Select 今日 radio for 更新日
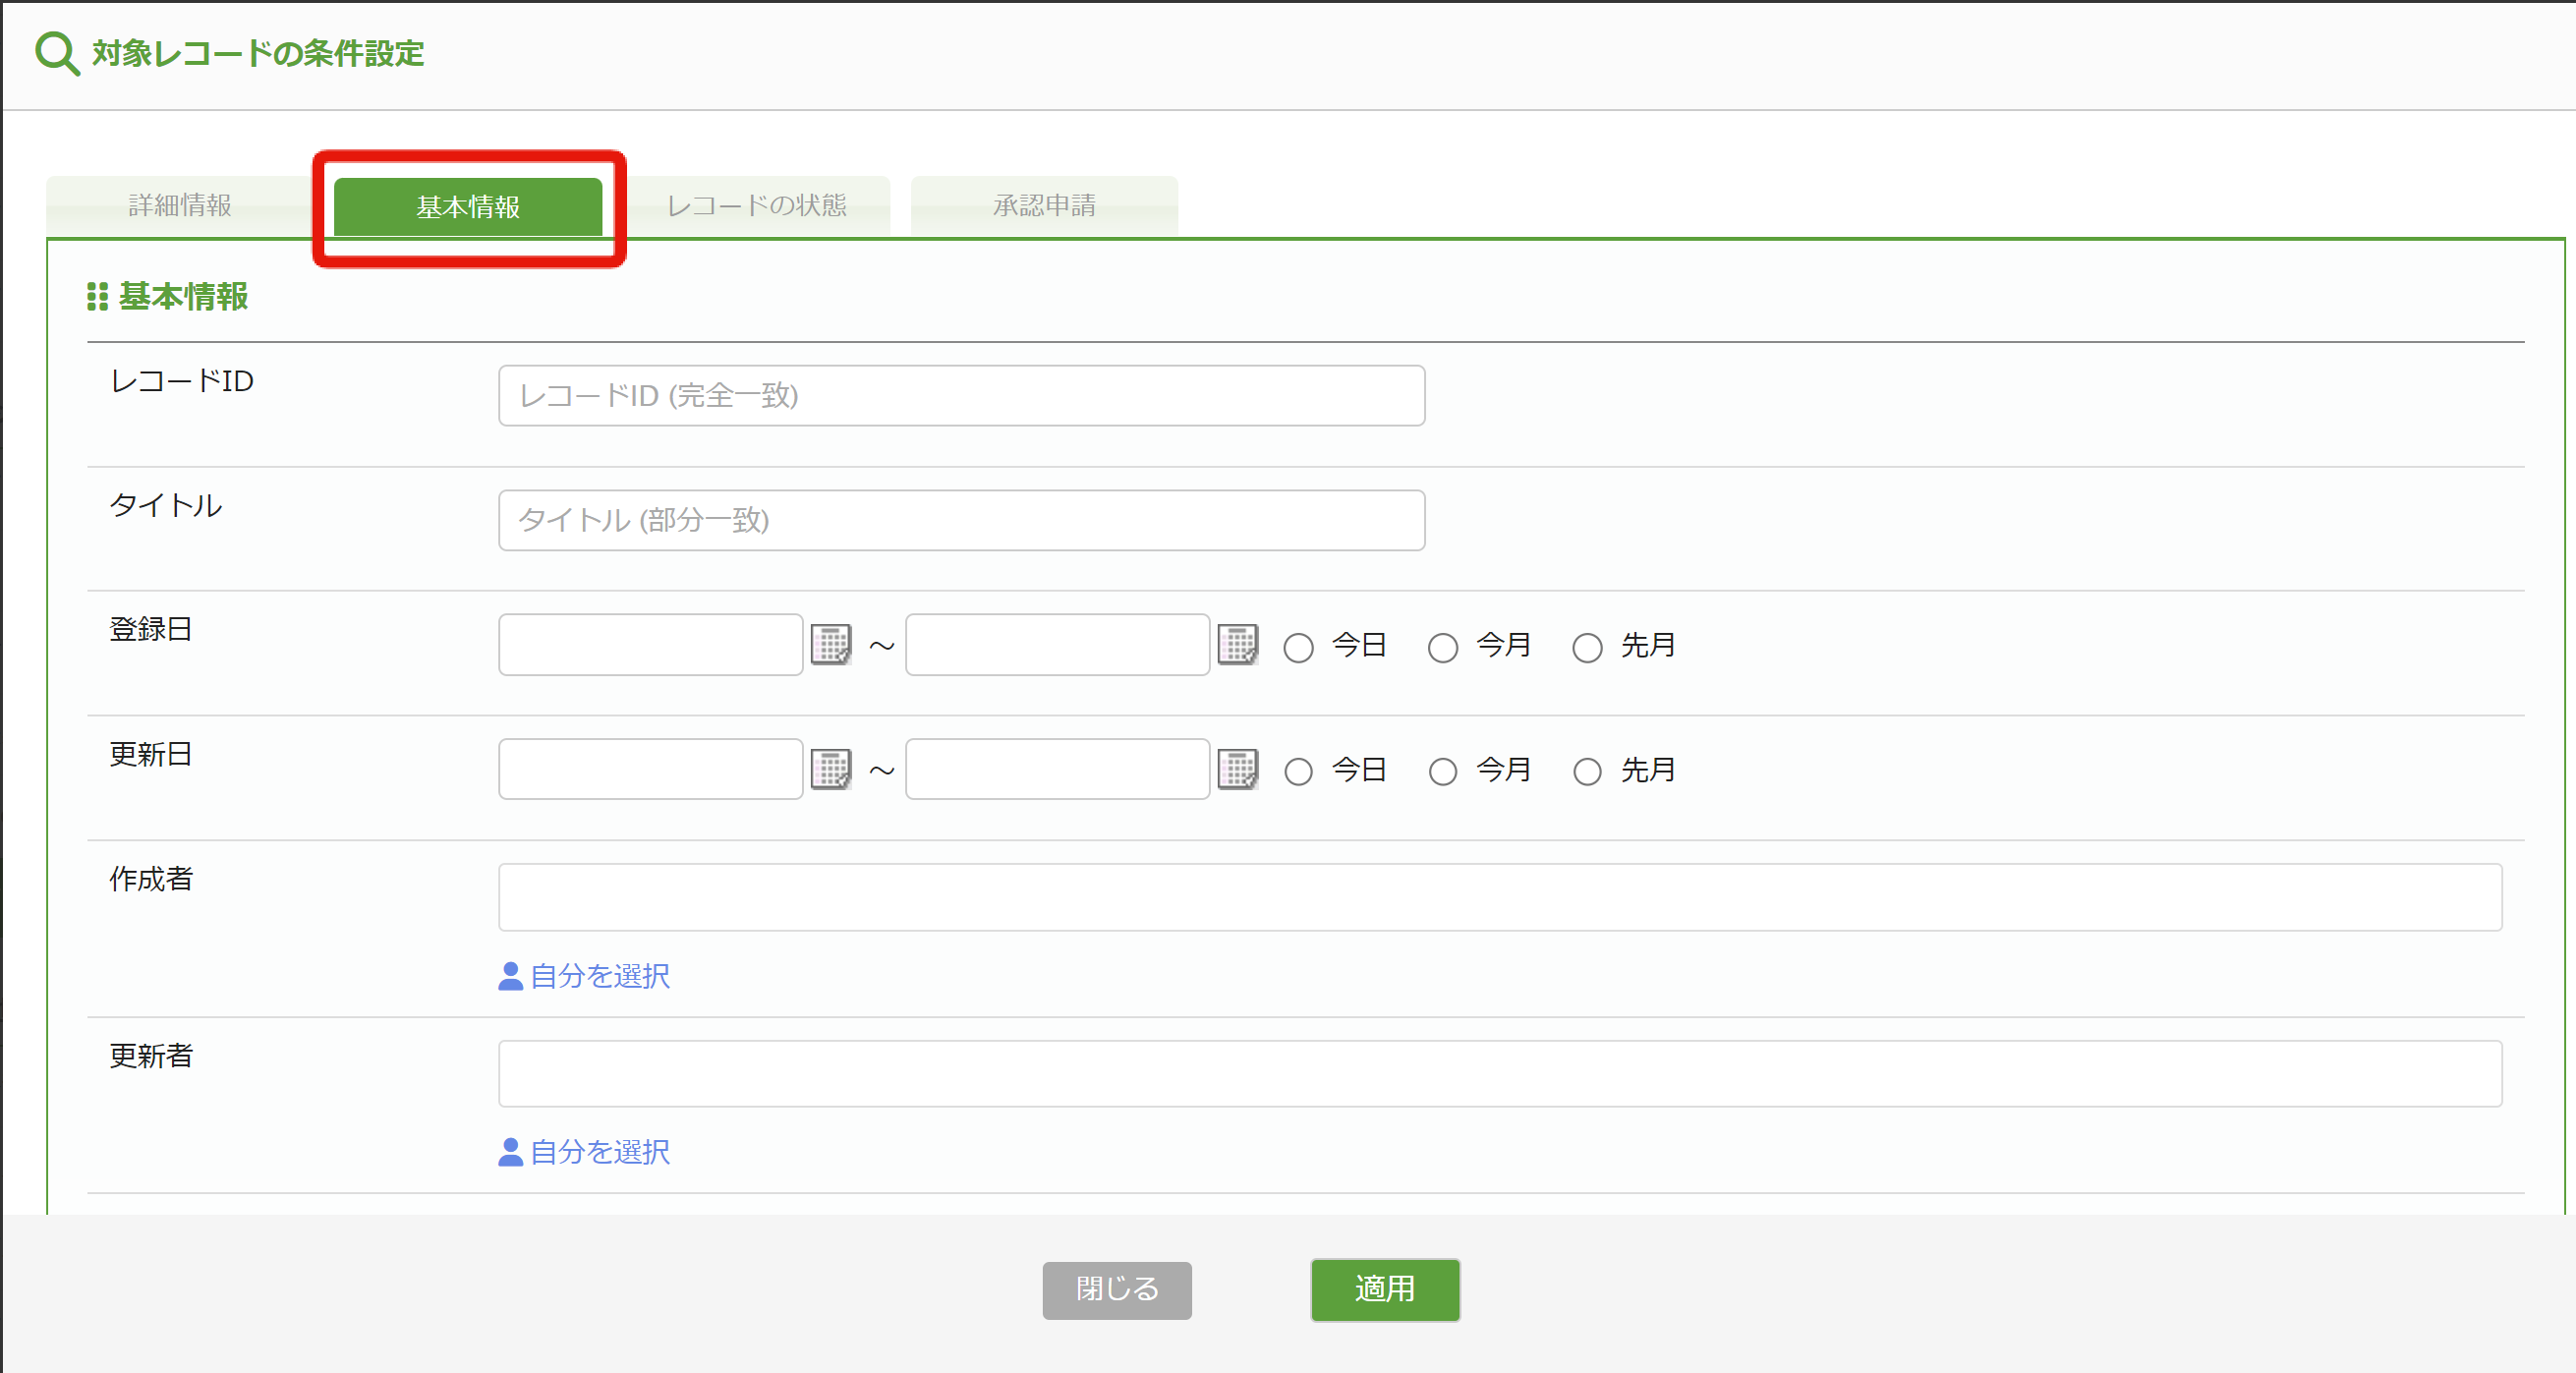Image resolution: width=2576 pixels, height=1373 pixels. click(1298, 772)
